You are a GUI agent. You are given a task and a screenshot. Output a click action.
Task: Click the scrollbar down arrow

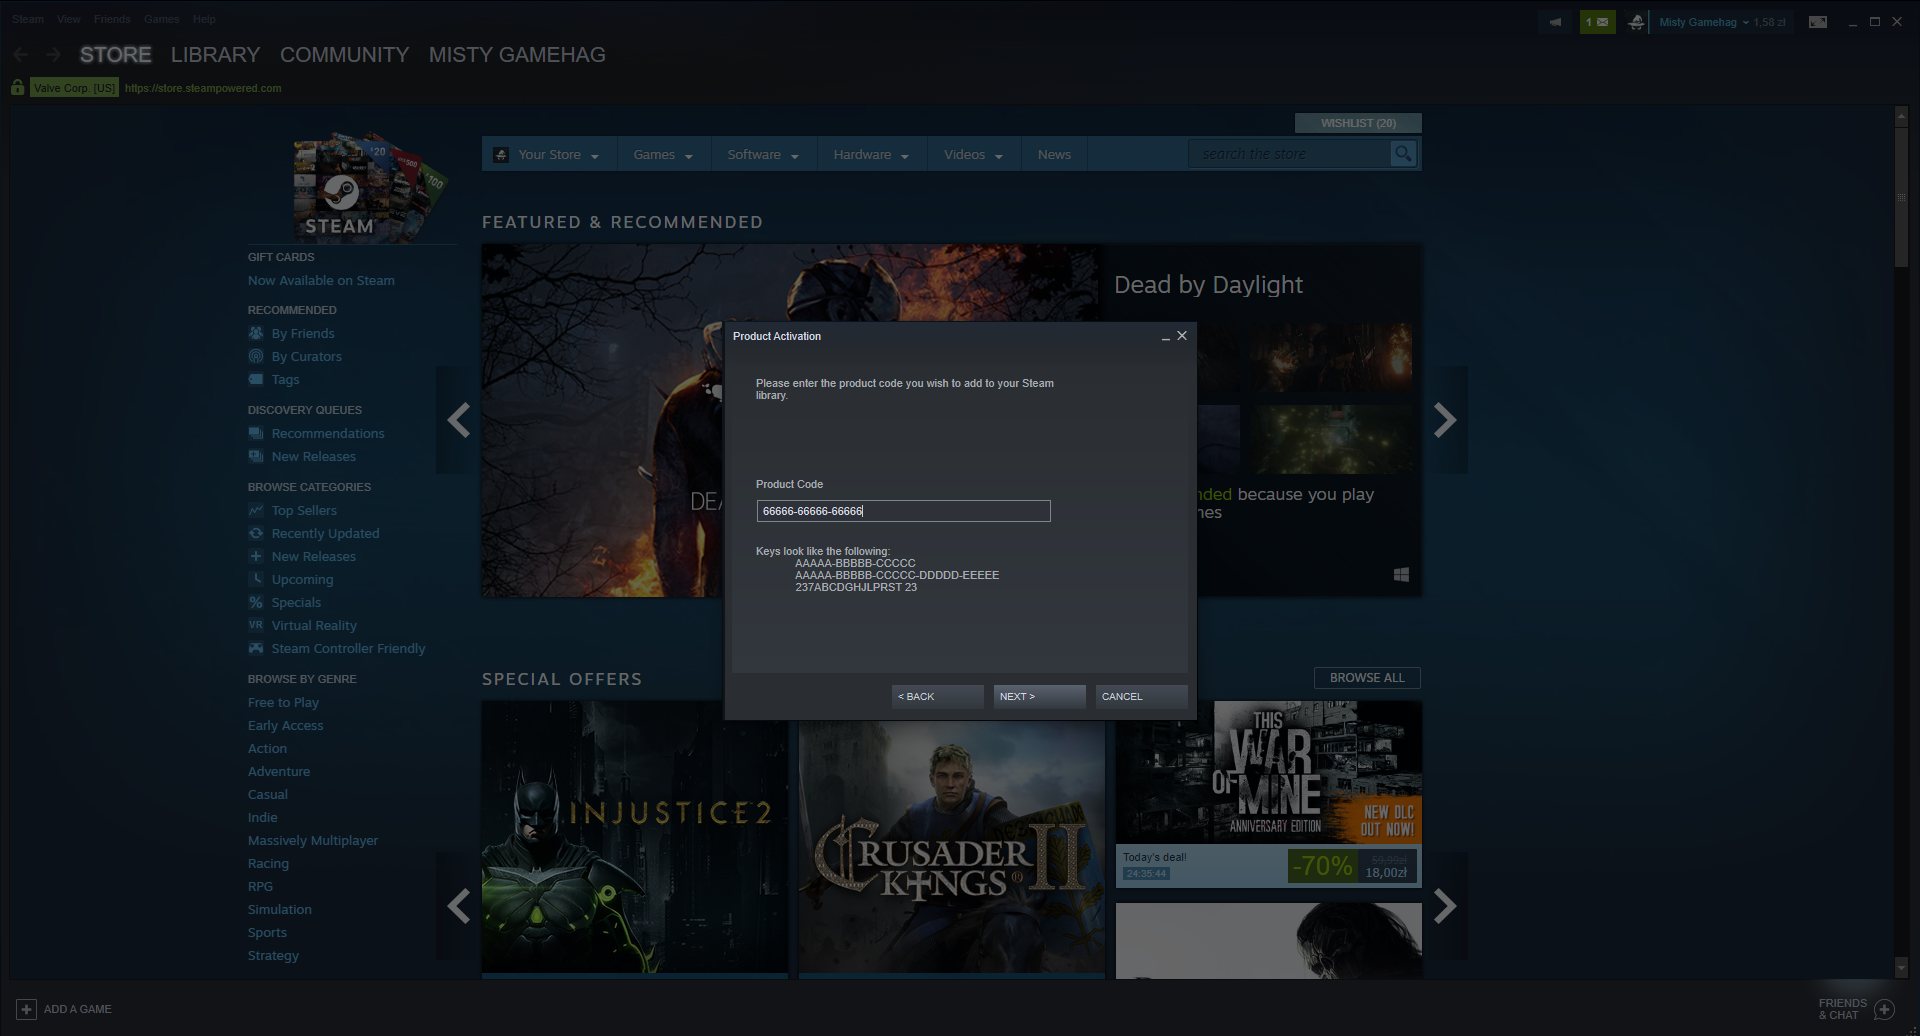(1902, 968)
